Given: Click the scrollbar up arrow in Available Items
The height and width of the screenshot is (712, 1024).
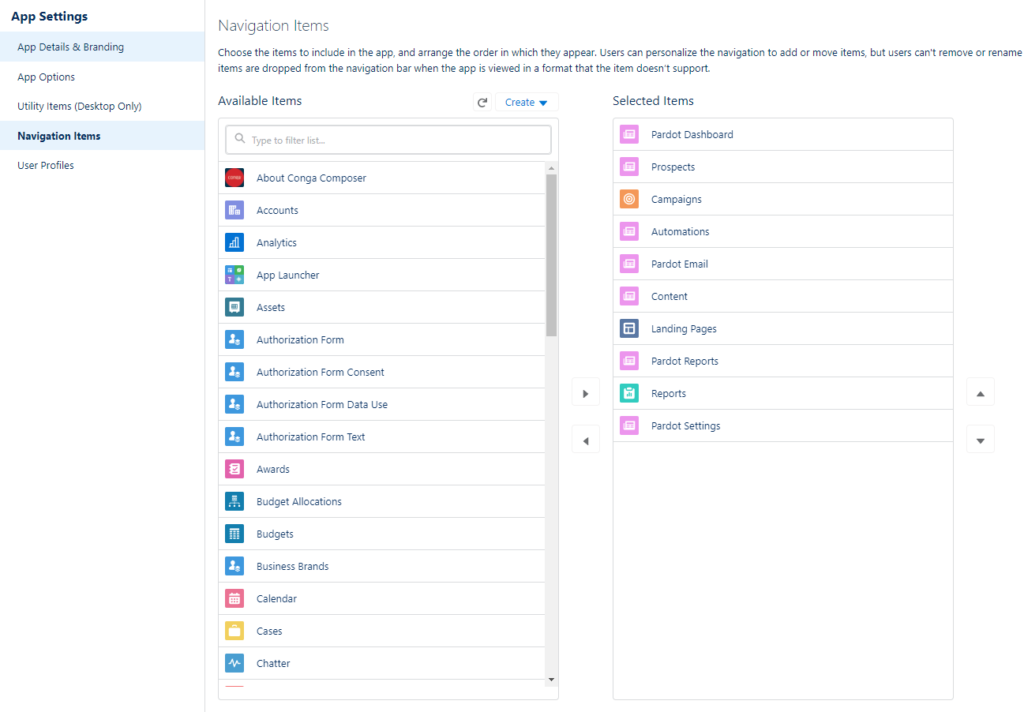Looking at the screenshot, I should (x=551, y=169).
